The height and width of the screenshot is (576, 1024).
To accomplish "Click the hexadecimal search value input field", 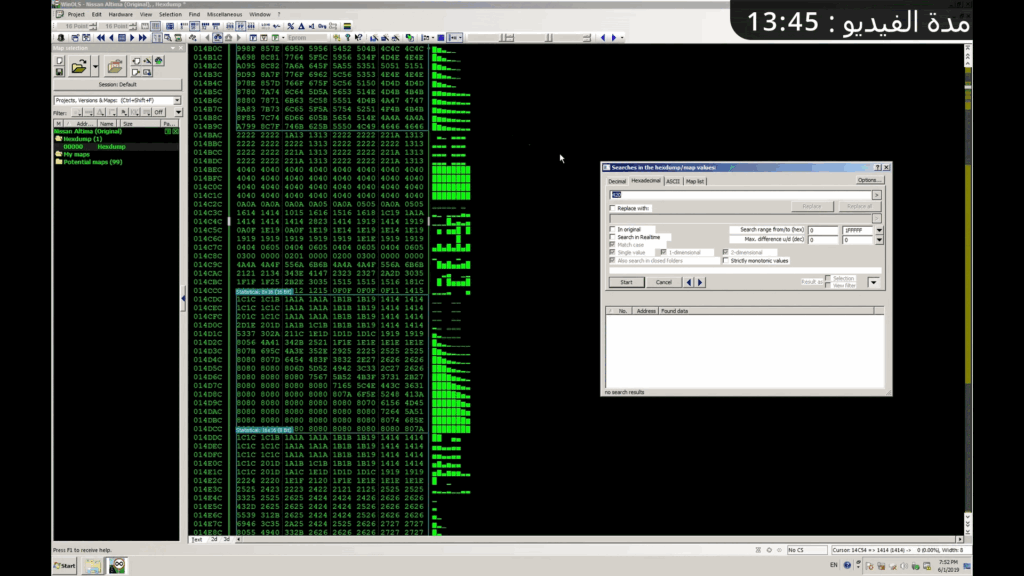I will click(740, 195).
